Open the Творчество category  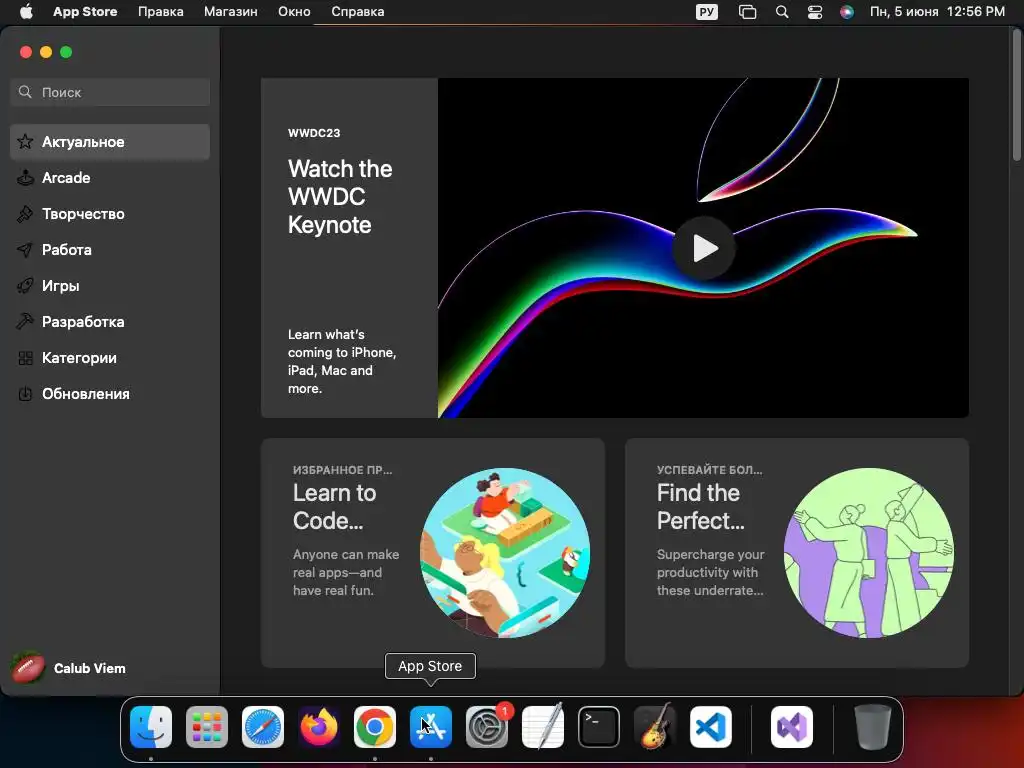click(110, 214)
